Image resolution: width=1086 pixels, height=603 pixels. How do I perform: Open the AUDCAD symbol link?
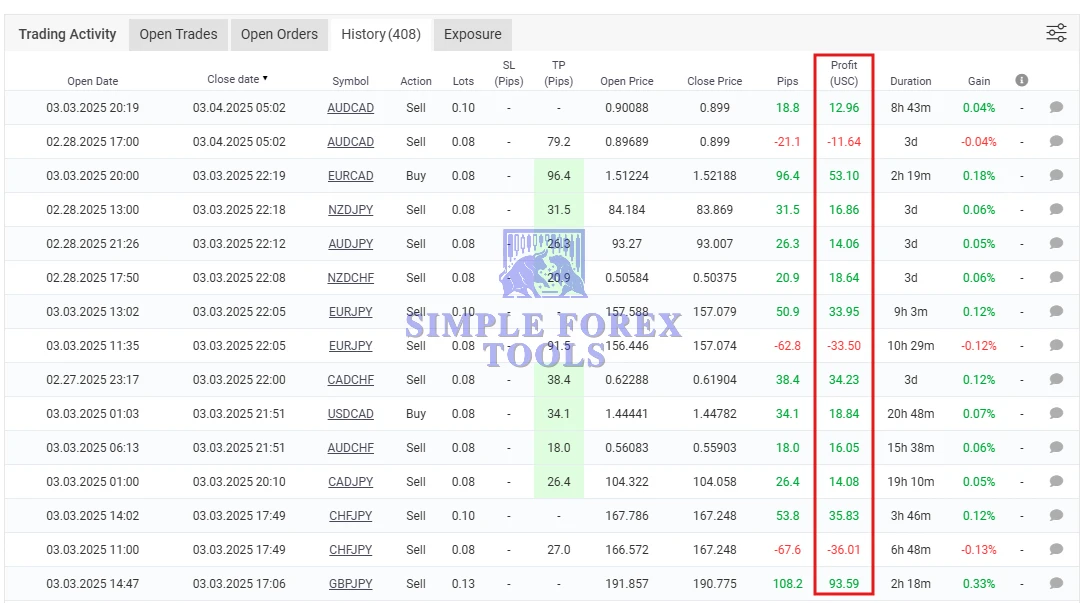pyautogui.click(x=350, y=107)
